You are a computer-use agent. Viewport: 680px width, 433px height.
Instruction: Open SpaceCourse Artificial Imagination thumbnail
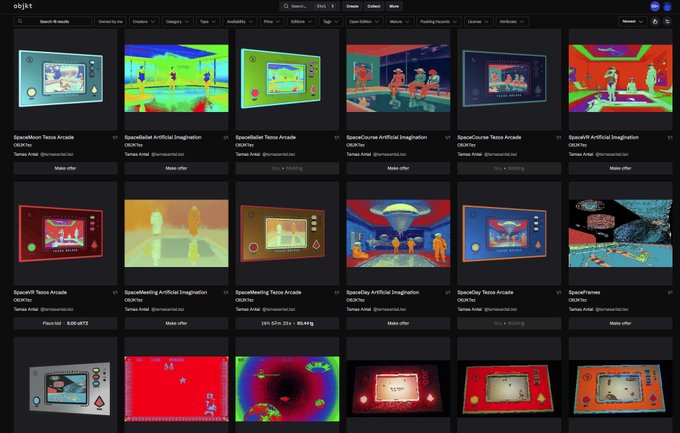click(x=398, y=79)
